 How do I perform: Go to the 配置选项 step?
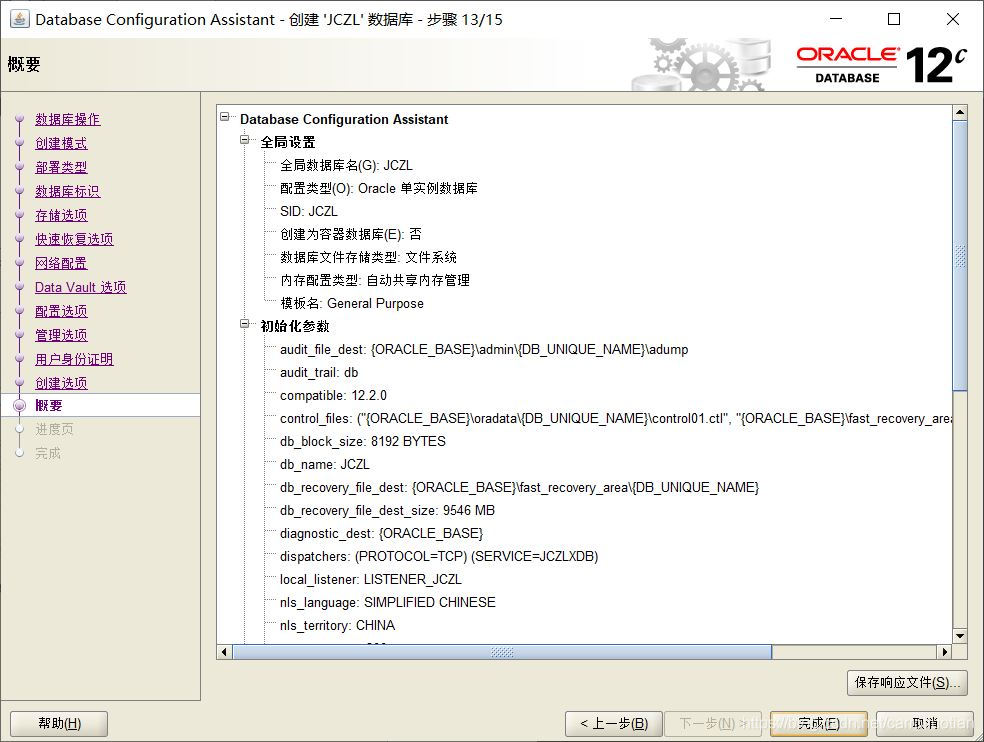[x=61, y=311]
